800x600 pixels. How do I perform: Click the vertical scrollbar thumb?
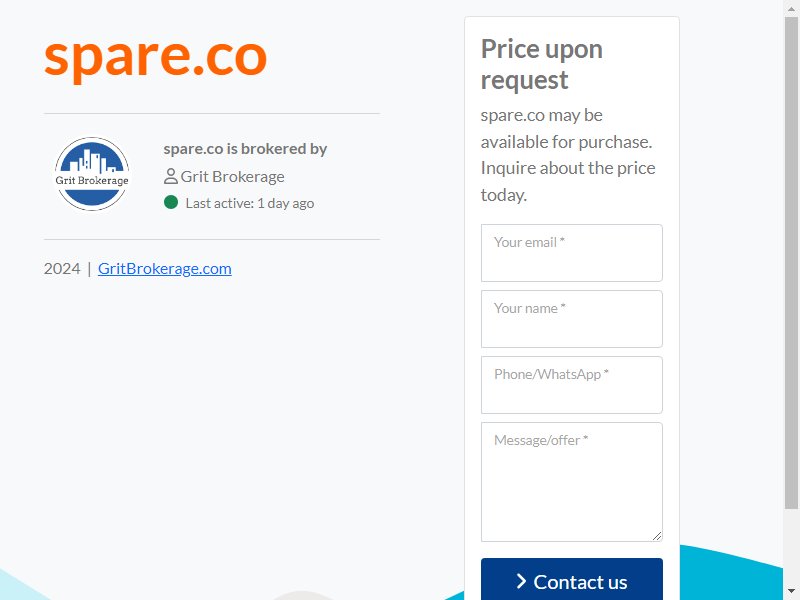pos(791,263)
